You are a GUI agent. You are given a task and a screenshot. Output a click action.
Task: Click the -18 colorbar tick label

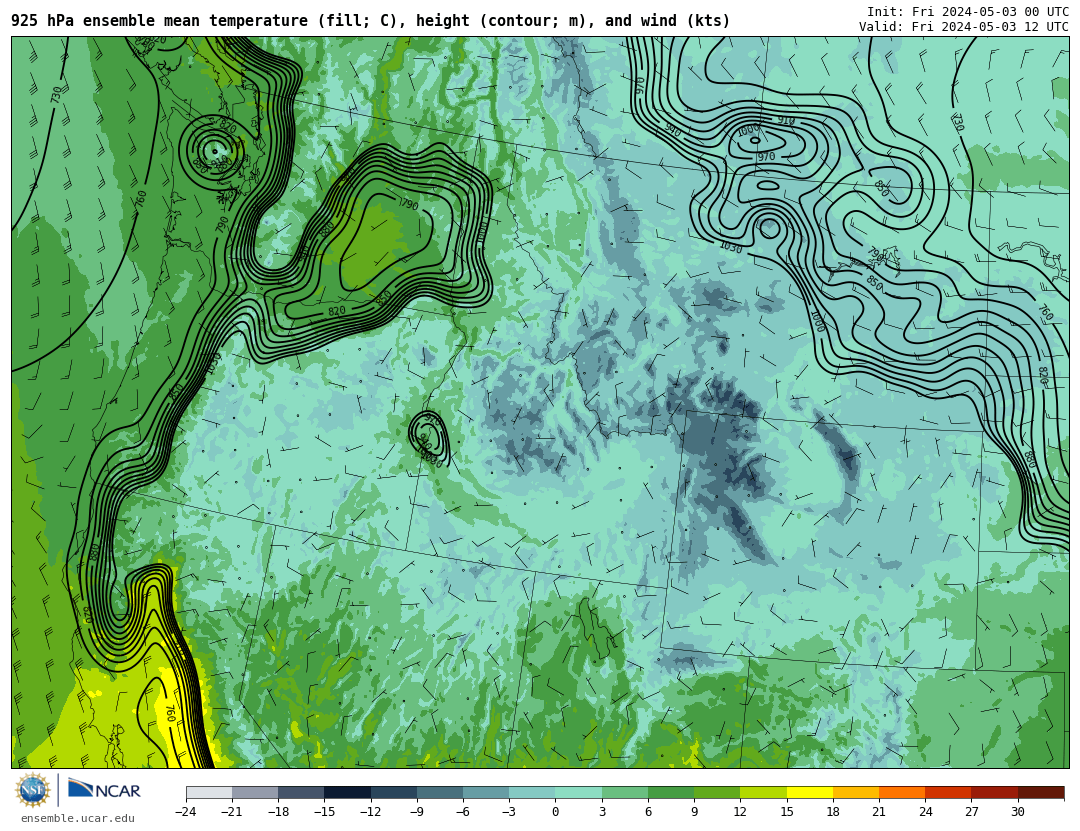[278, 812]
